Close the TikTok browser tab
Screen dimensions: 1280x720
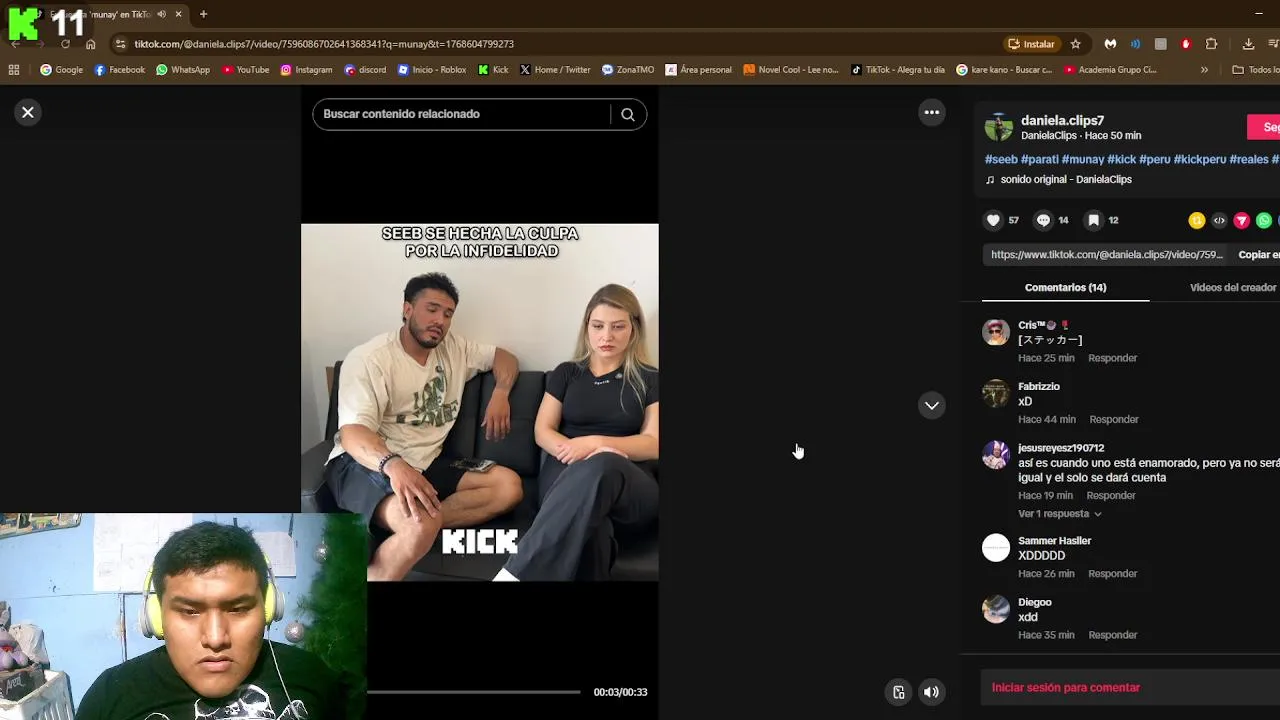(178, 14)
